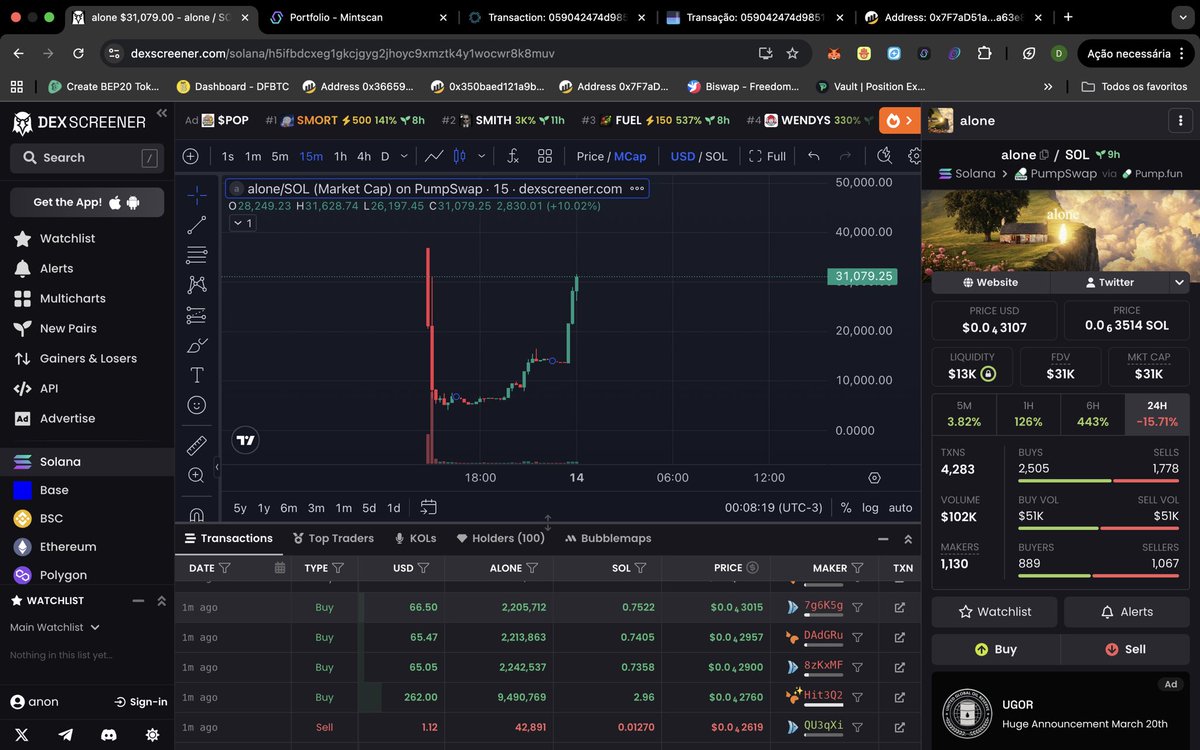Undo the last chart action

(x=814, y=156)
